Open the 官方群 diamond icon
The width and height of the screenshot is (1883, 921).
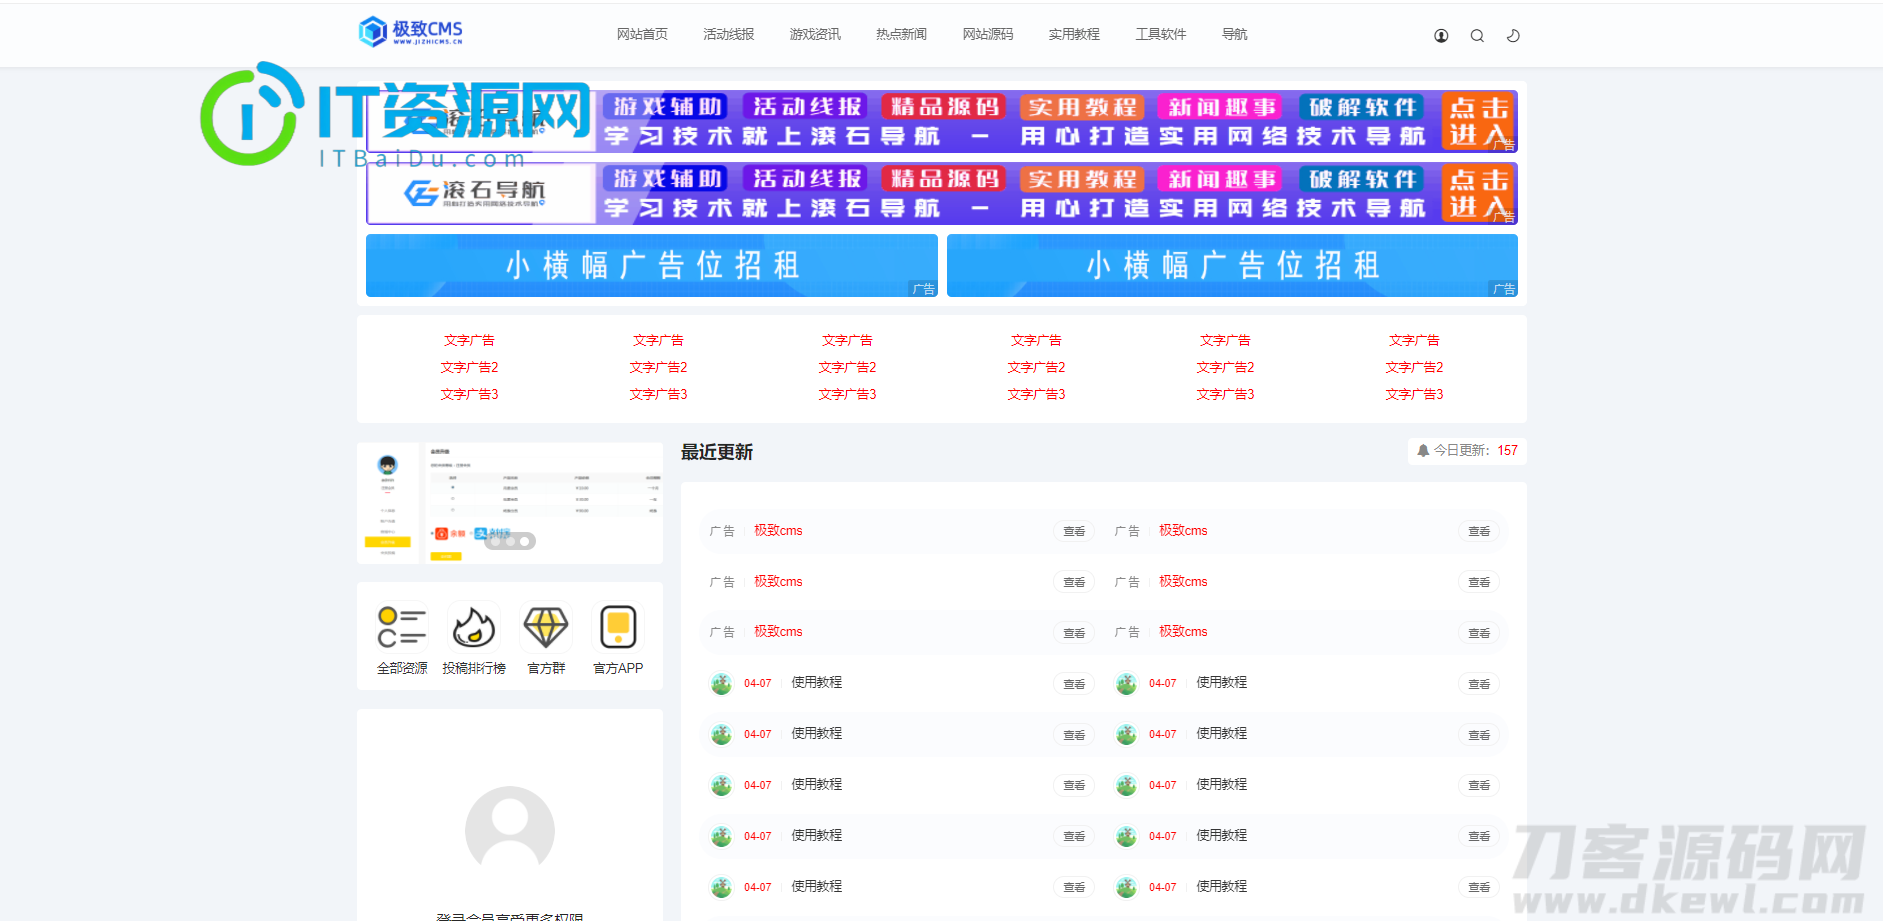546,627
